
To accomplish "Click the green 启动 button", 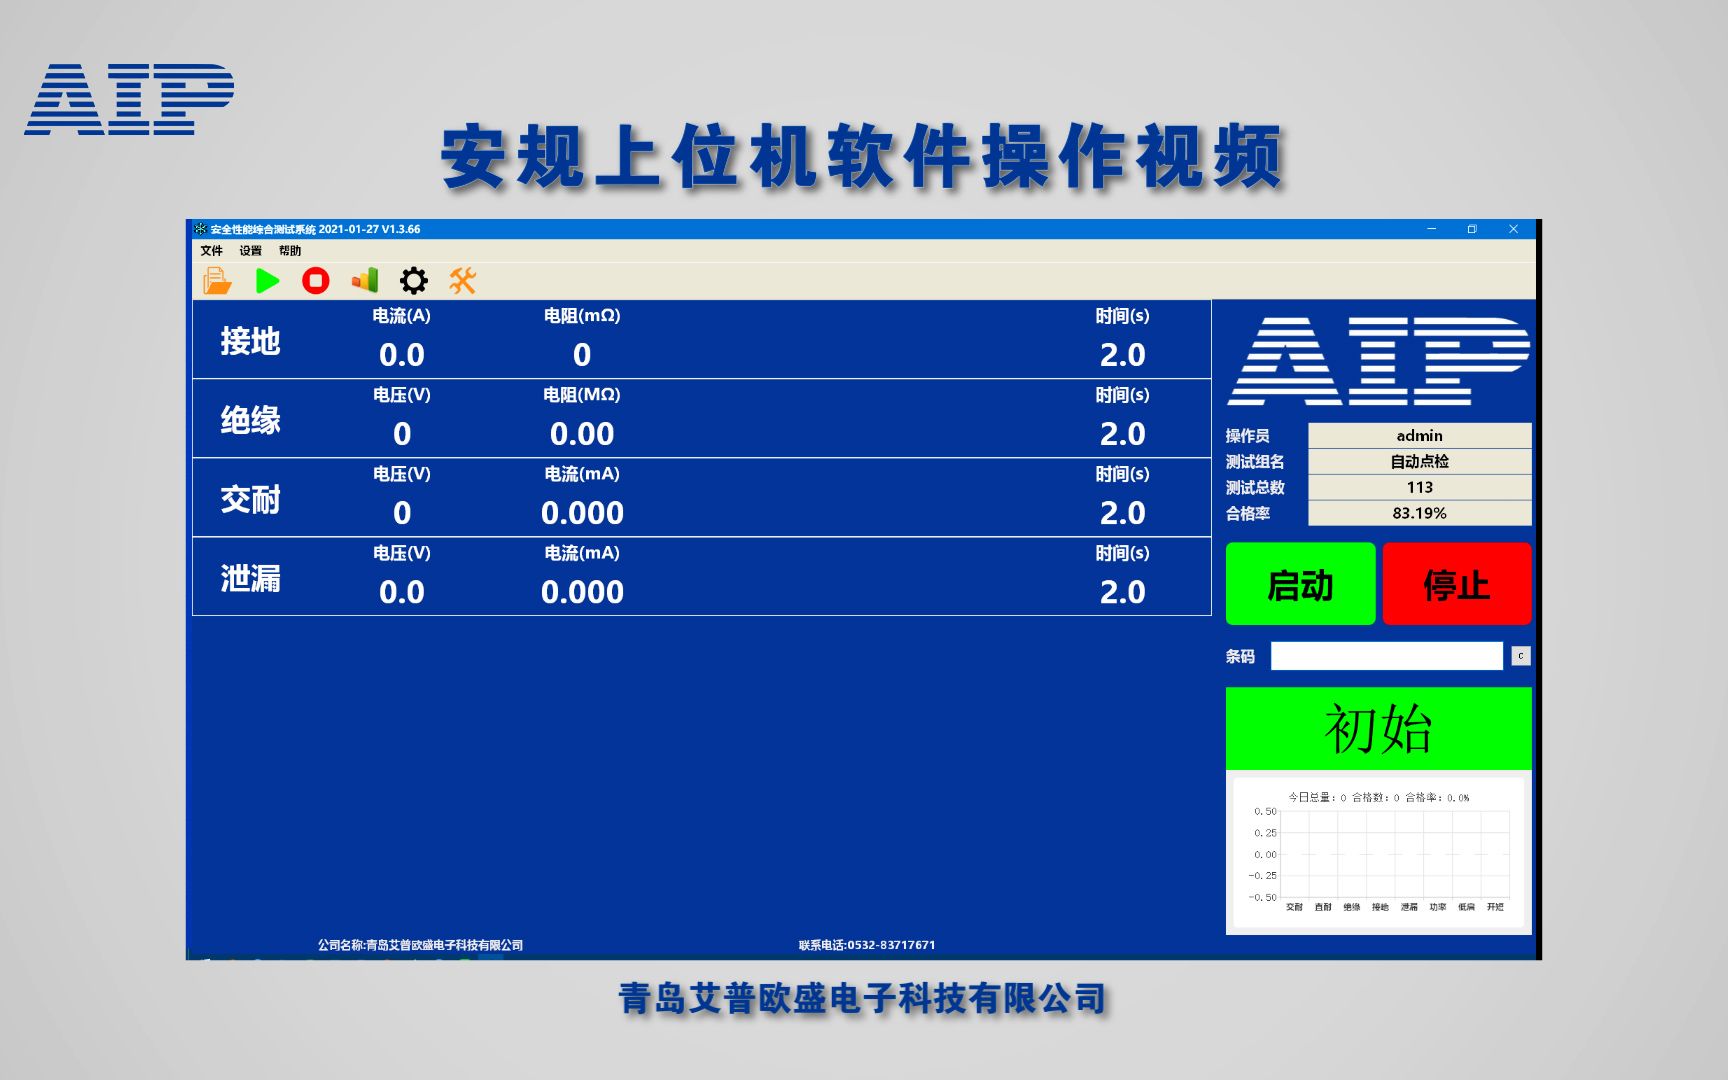I will point(1300,584).
